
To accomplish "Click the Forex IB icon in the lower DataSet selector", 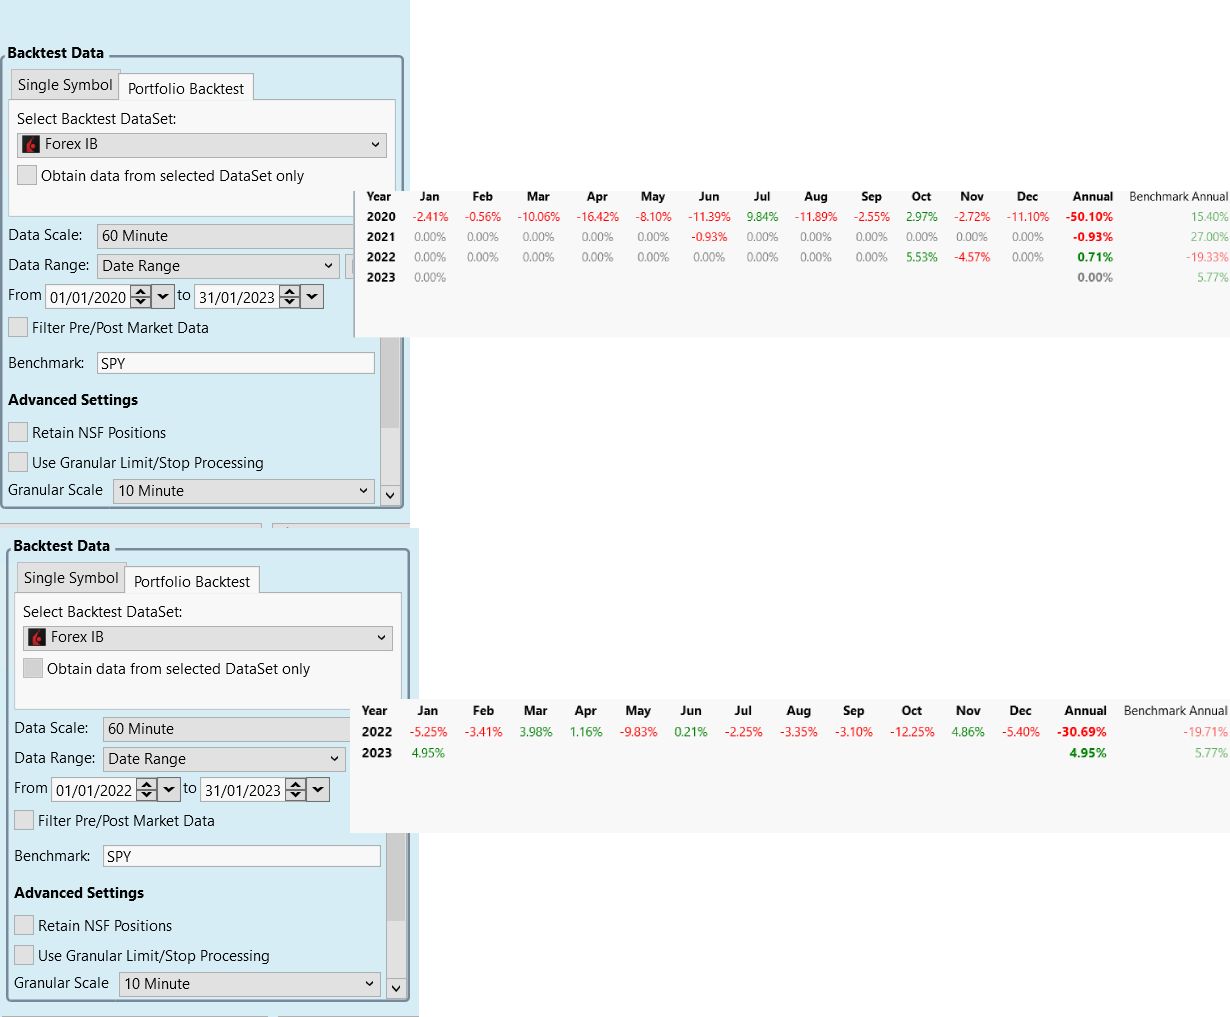I will (x=37, y=638).
